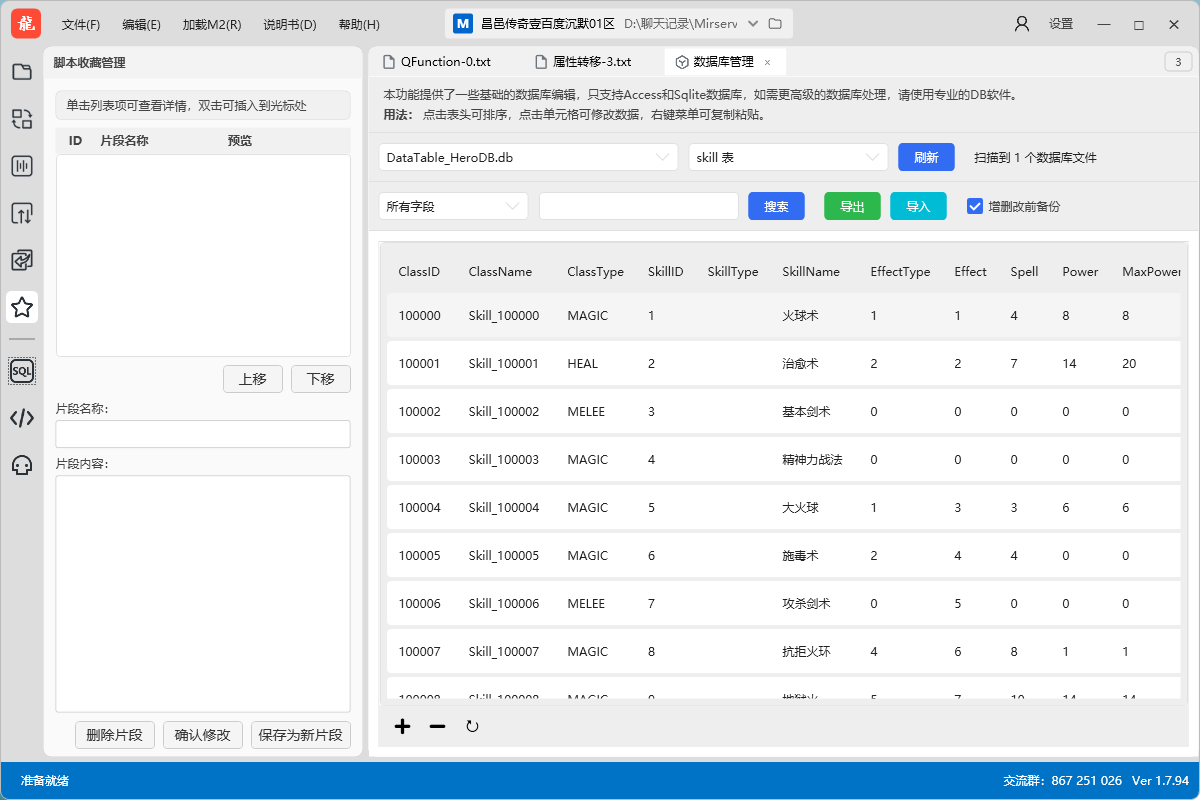The width and height of the screenshot is (1200, 800).
Task: Select the star favorites icon in sidebar
Action: (x=22, y=308)
